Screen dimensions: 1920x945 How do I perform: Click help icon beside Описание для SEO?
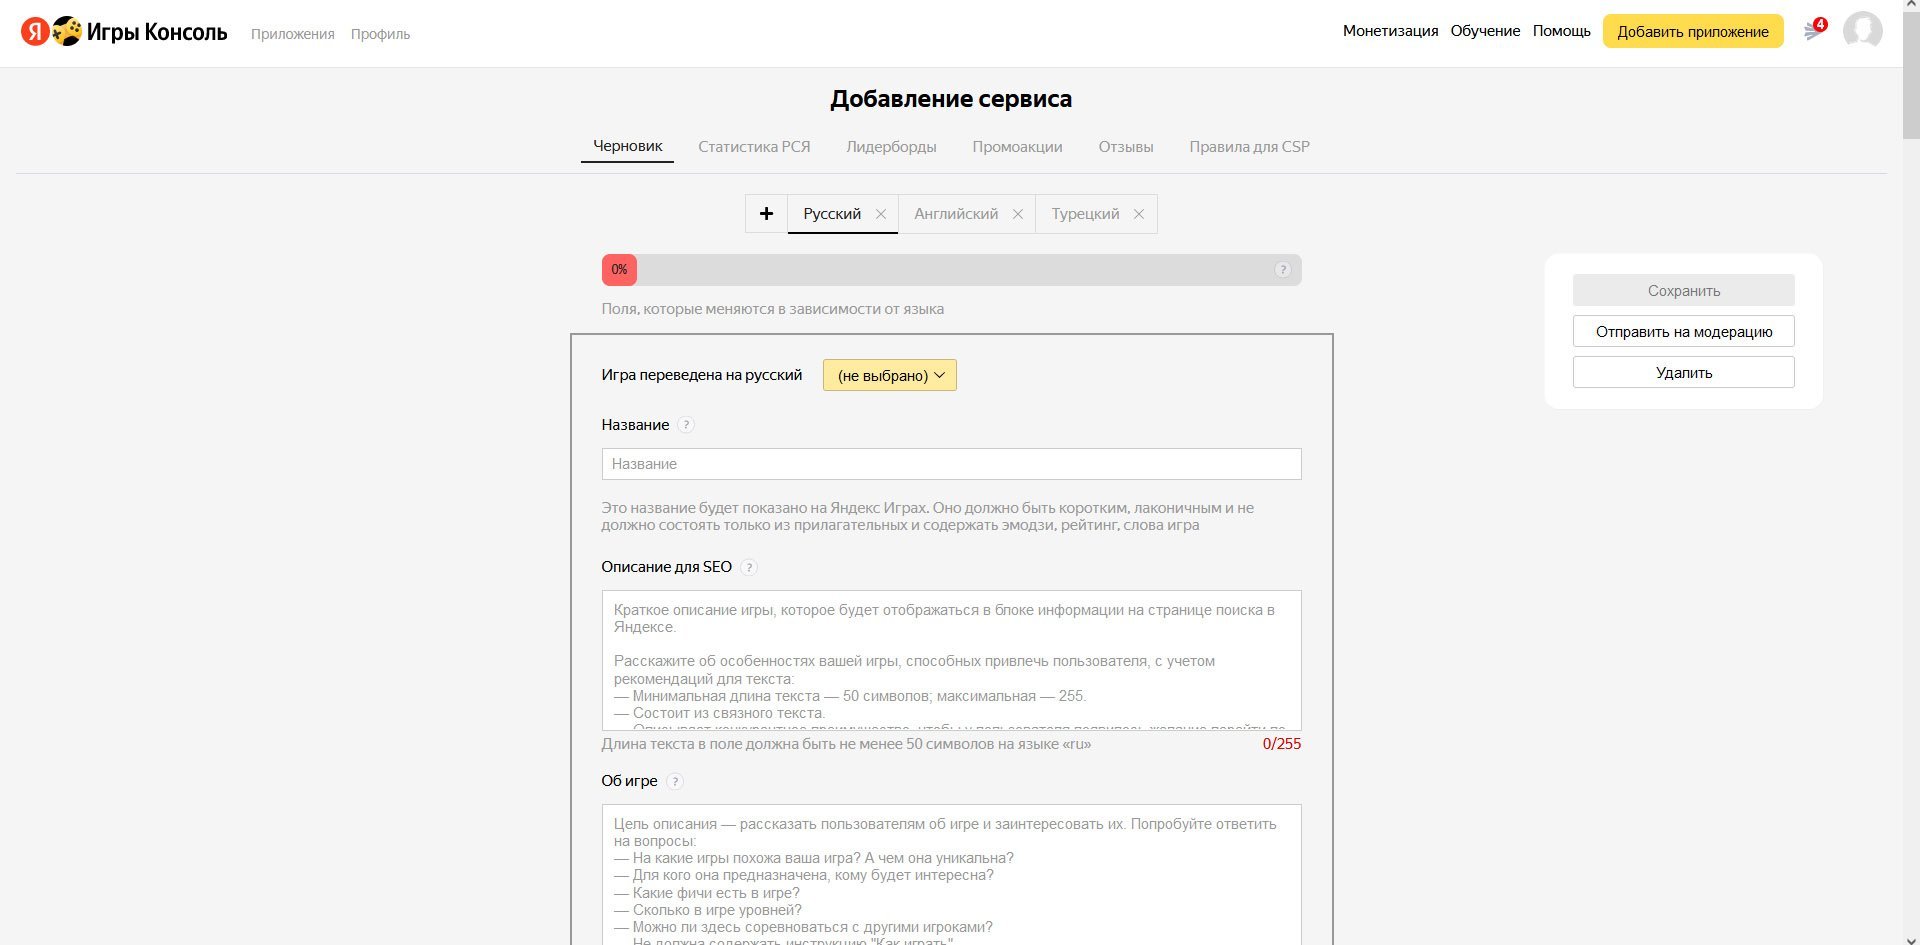click(x=749, y=567)
